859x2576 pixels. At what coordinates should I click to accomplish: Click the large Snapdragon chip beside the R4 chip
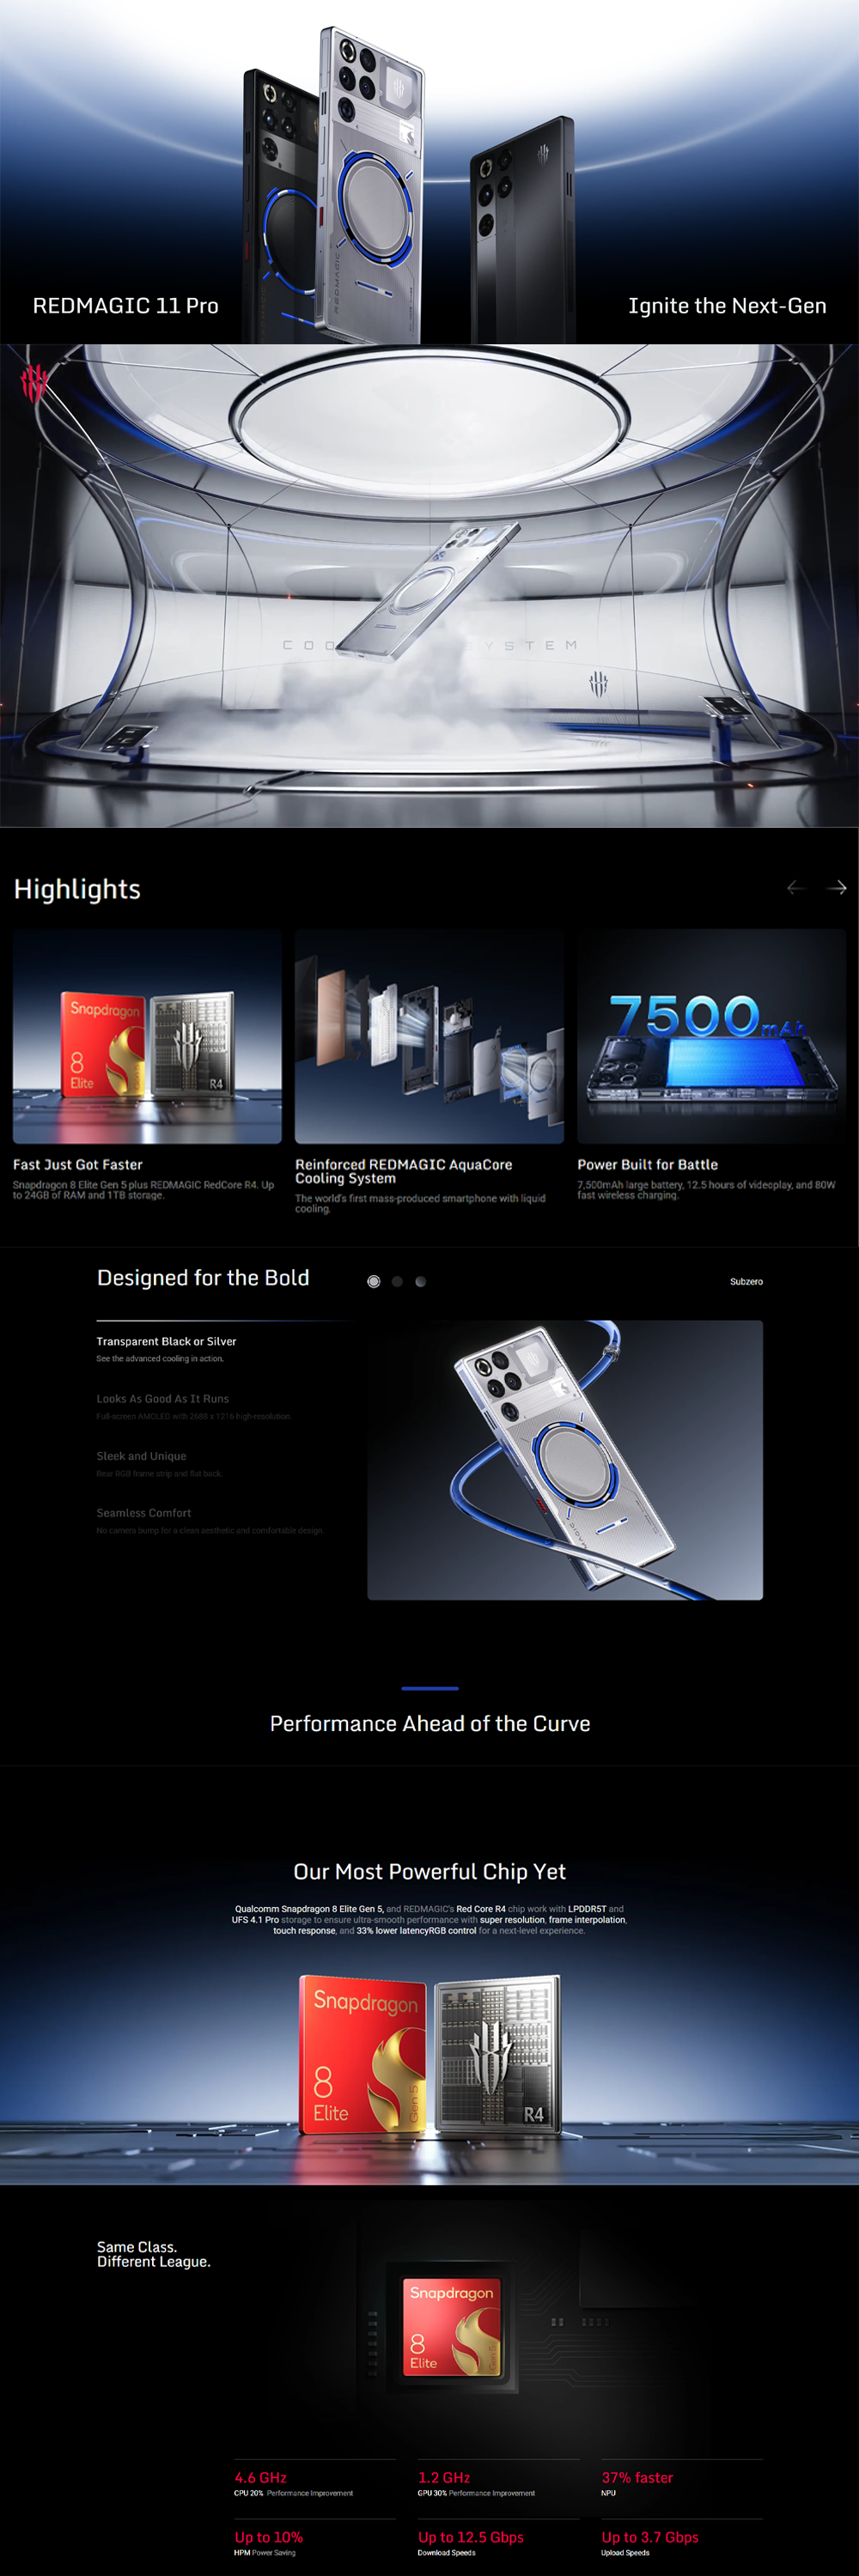tap(363, 2054)
